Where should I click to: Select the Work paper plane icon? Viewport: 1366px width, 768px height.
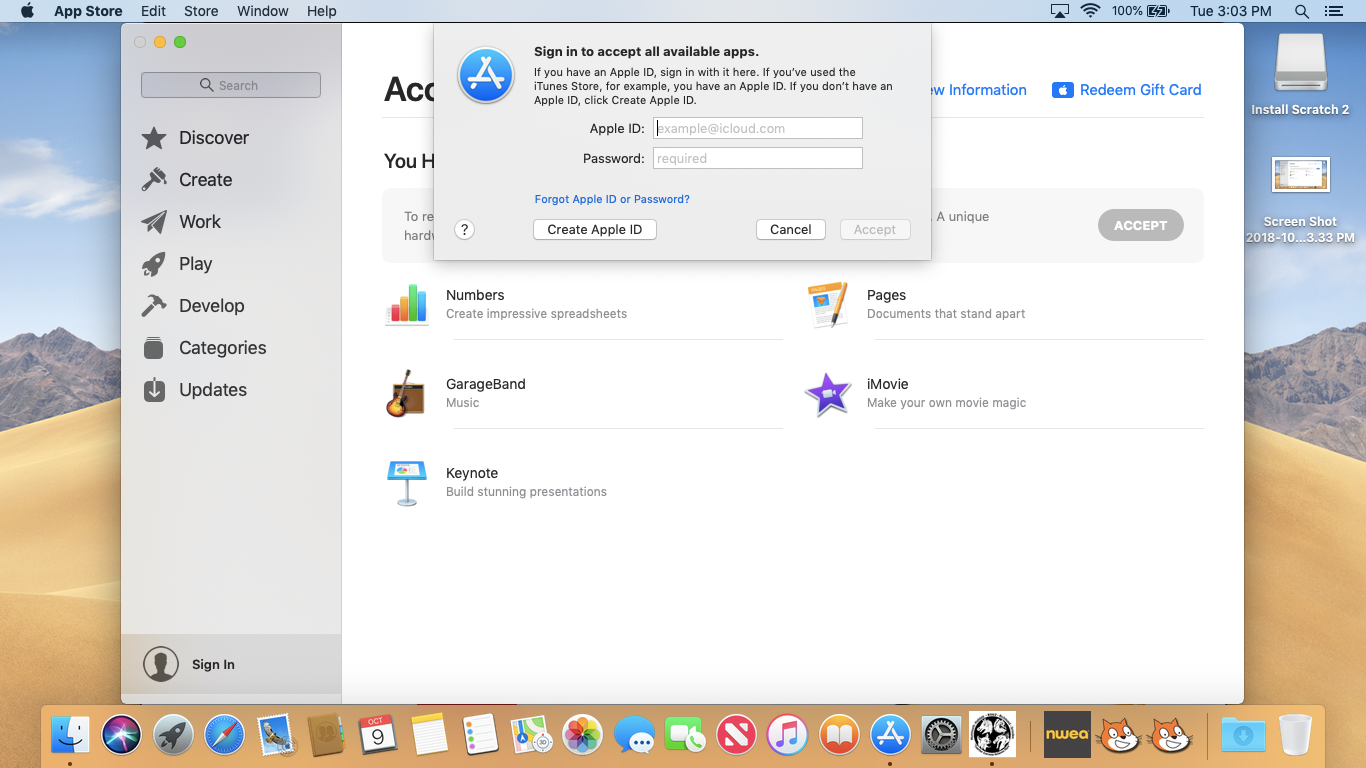point(154,222)
